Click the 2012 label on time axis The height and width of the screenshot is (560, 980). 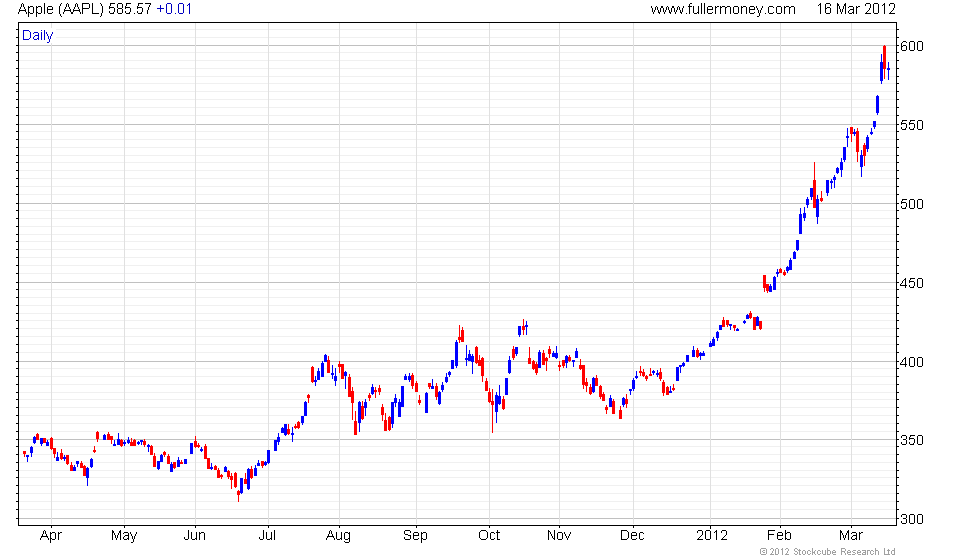(712, 536)
